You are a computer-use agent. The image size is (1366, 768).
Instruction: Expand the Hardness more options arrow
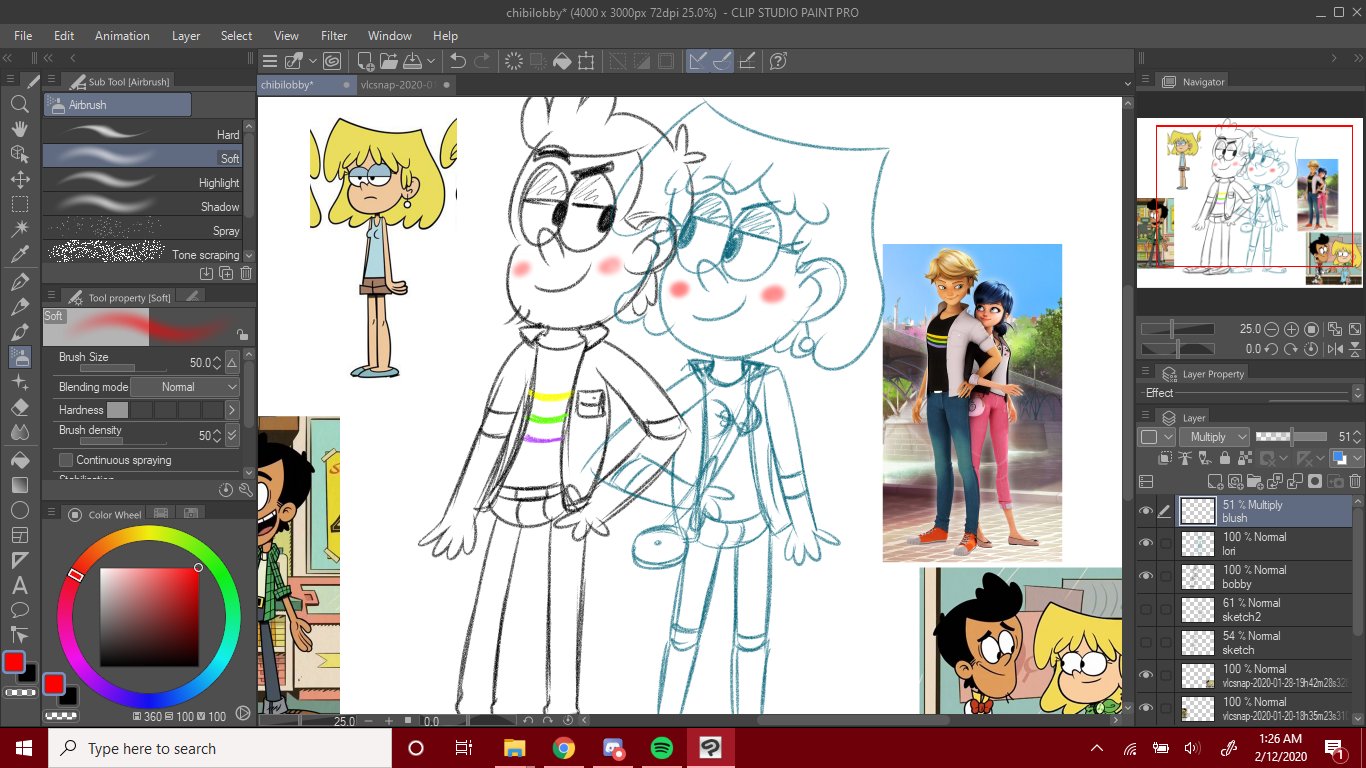coord(232,410)
